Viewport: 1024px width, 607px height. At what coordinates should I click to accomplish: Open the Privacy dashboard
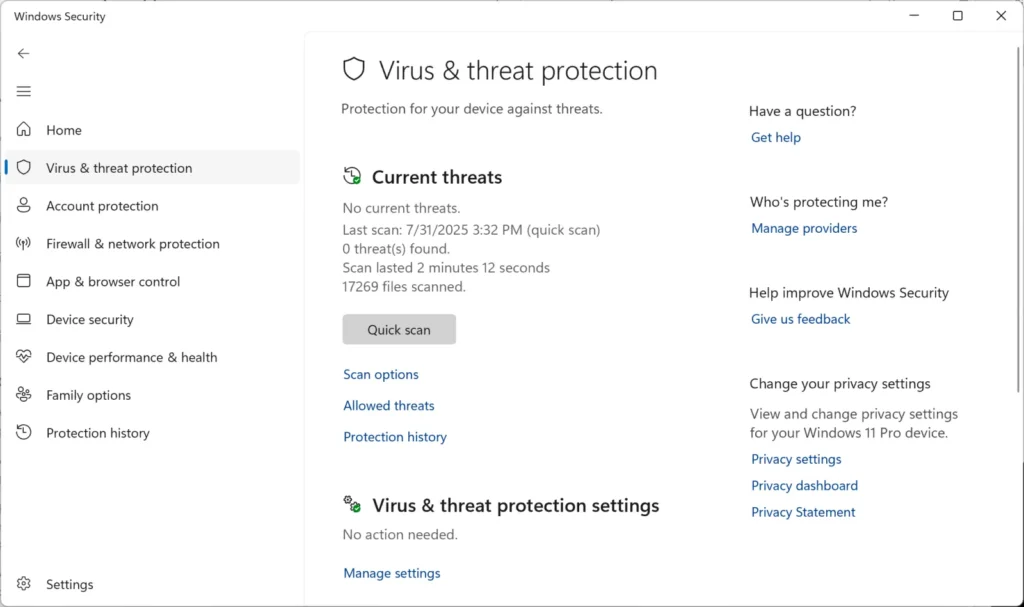pyautogui.click(x=804, y=485)
